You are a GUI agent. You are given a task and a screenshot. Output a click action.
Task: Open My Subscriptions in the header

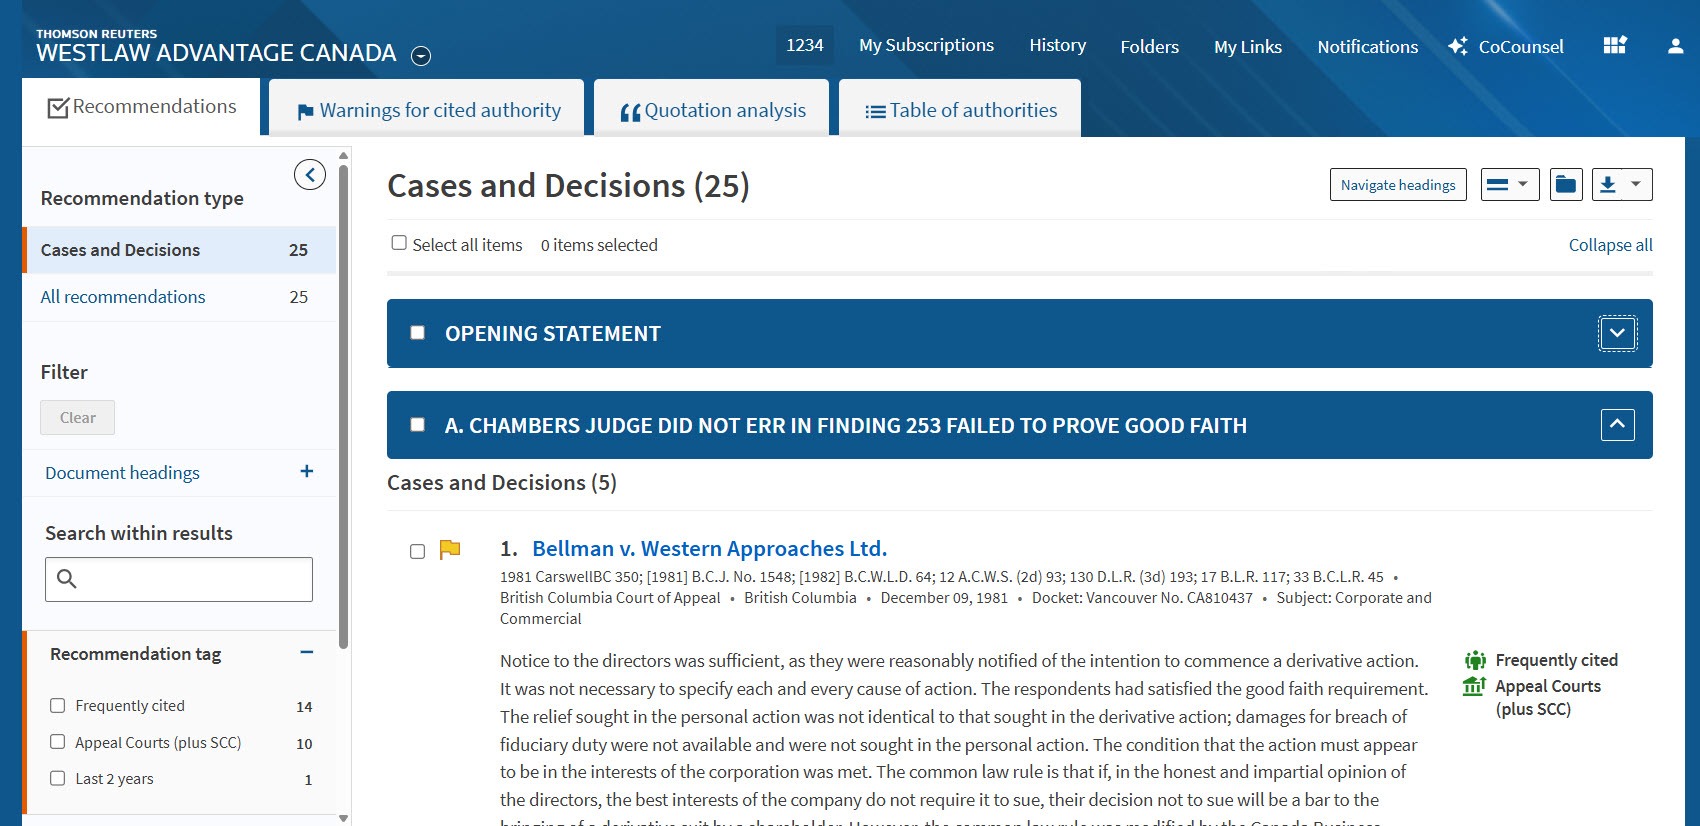pos(926,45)
